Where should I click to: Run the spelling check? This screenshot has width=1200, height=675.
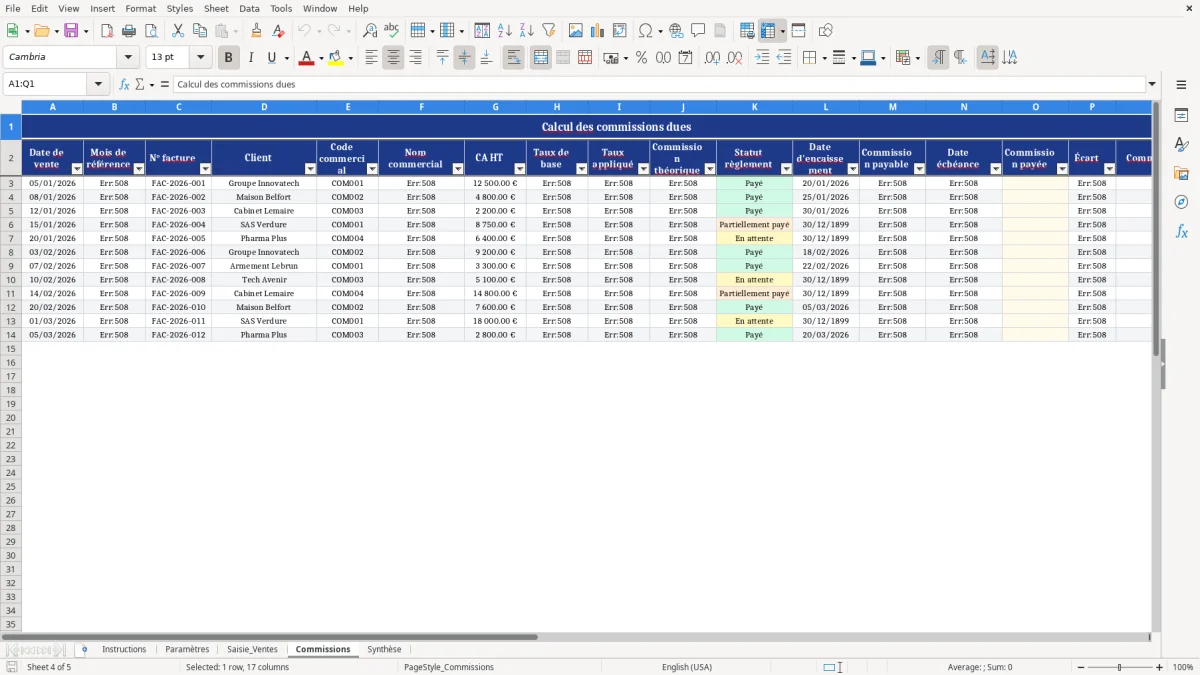click(x=392, y=31)
